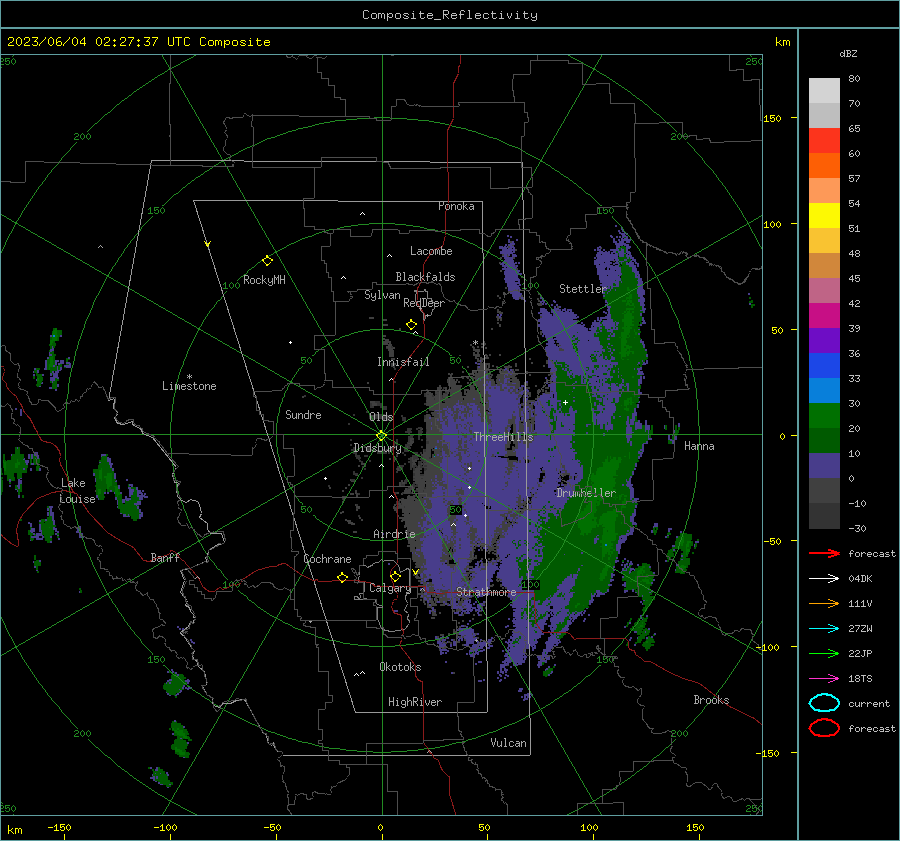Viewport: 900px width, 841px height.
Task: Click the Strathmore town label
Action: pyautogui.click(x=486, y=592)
